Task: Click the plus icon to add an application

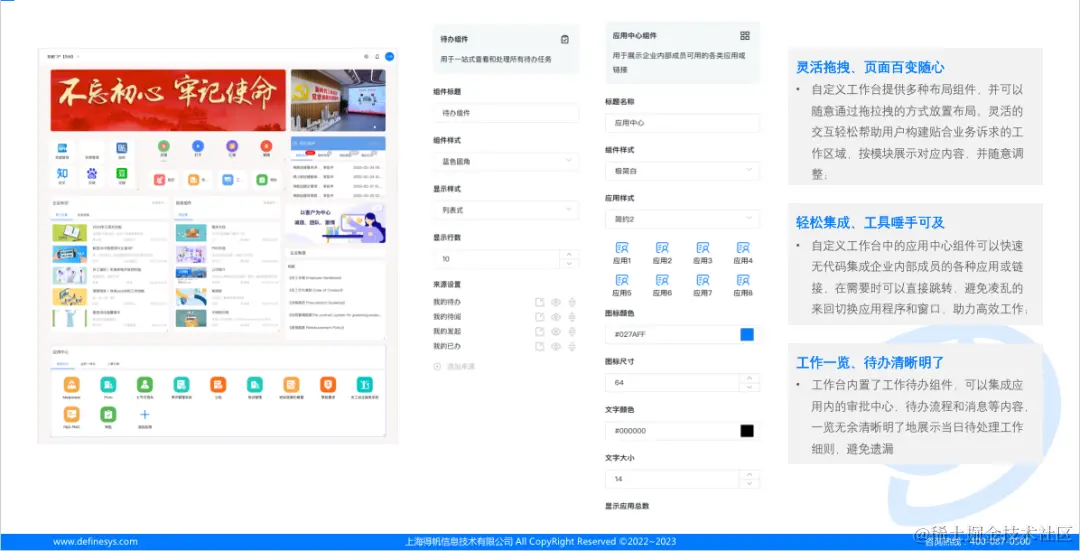Action: 145,414
